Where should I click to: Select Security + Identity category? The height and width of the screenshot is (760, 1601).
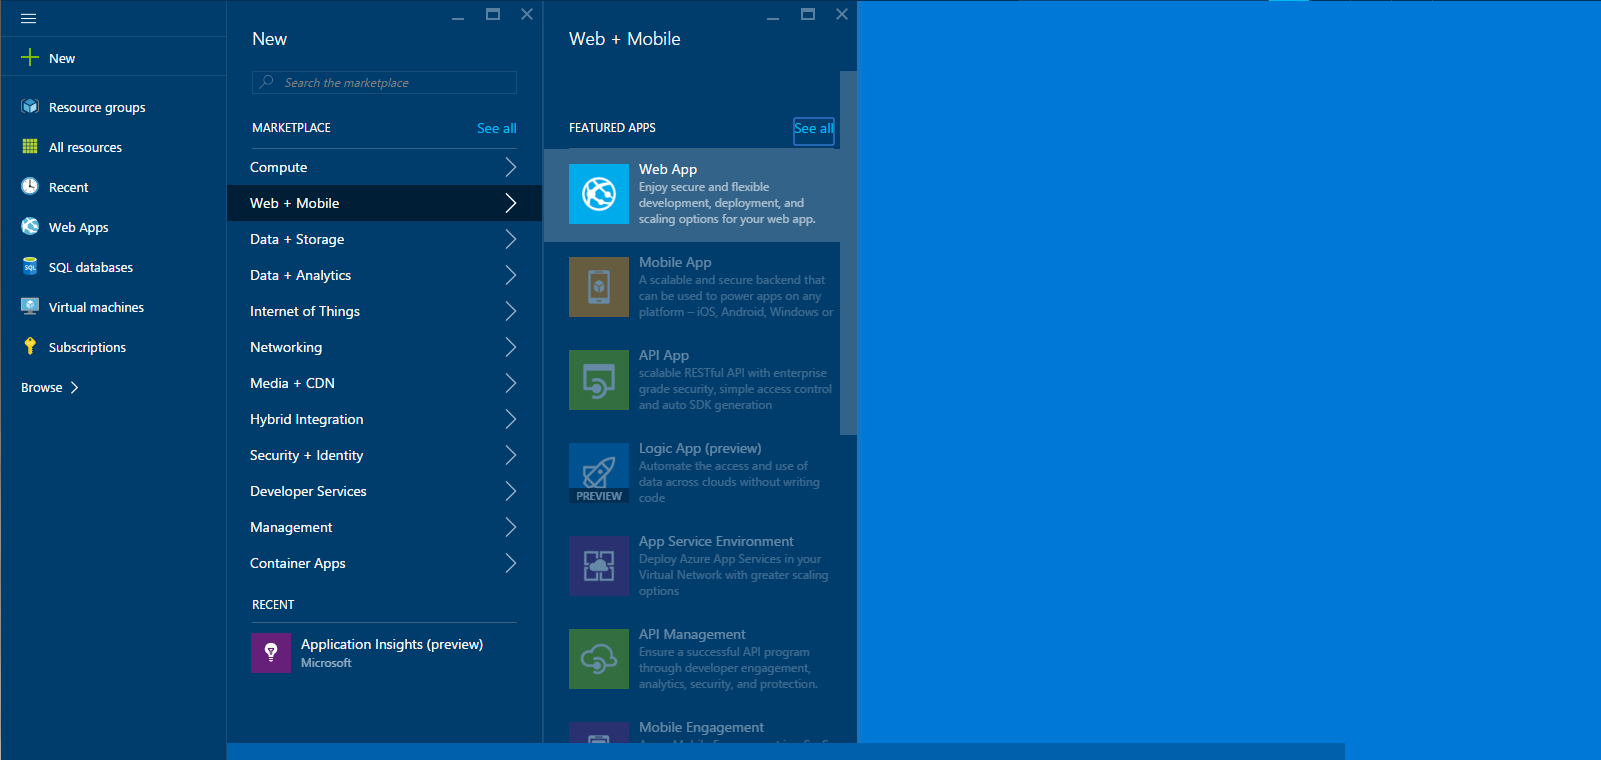384,455
